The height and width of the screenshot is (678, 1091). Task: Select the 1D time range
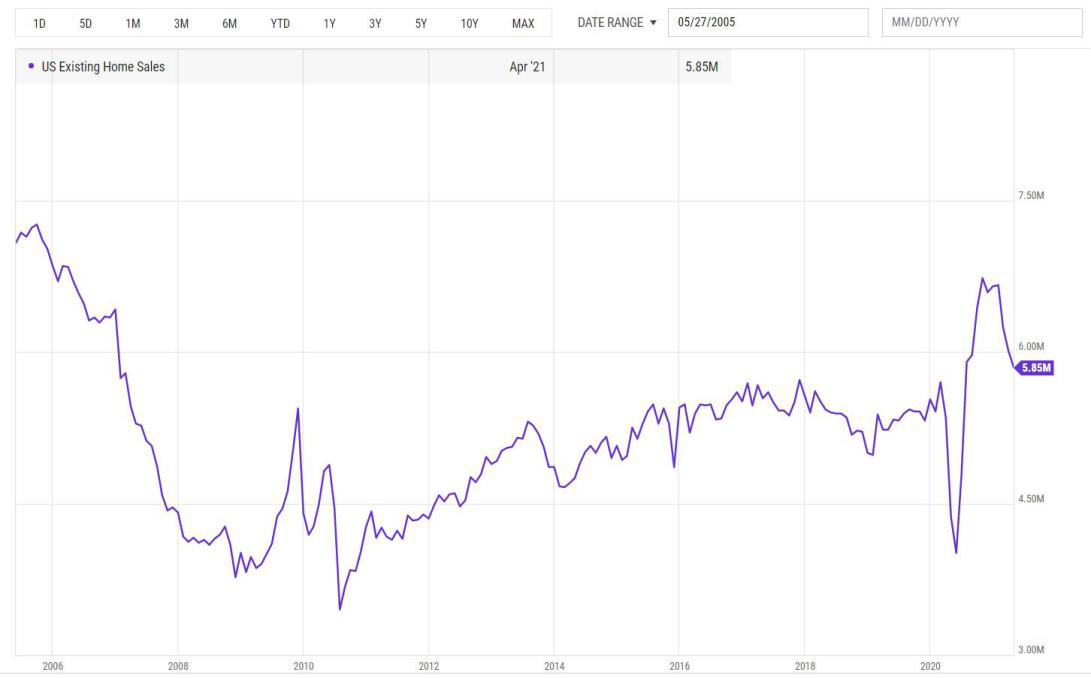pyautogui.click(x=40, y=24)
